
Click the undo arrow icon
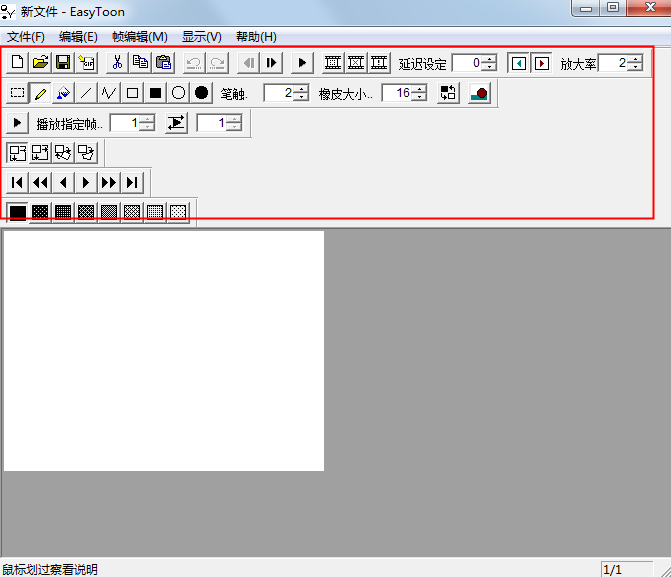point(194,63)
